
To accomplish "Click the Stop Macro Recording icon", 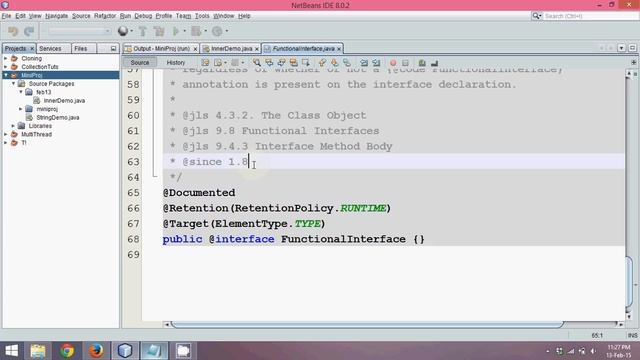I will pos(405,63).
